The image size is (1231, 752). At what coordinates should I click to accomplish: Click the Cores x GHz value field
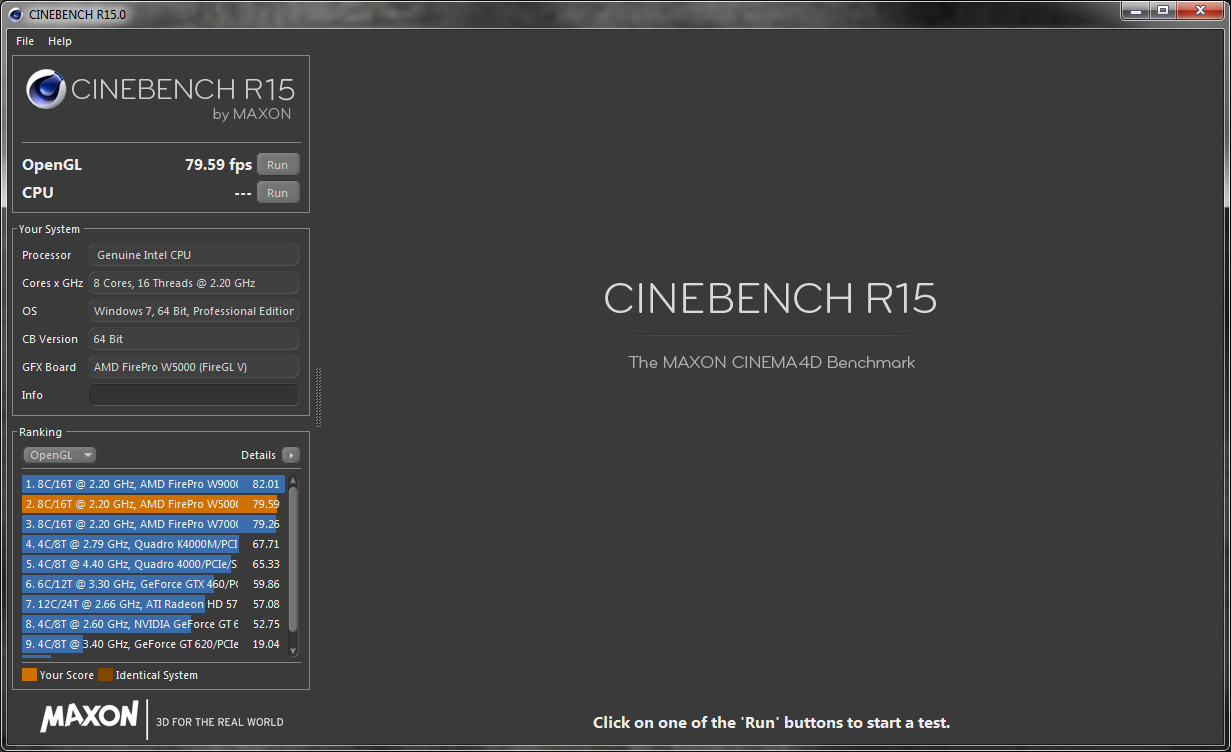(x=194, y=283)
